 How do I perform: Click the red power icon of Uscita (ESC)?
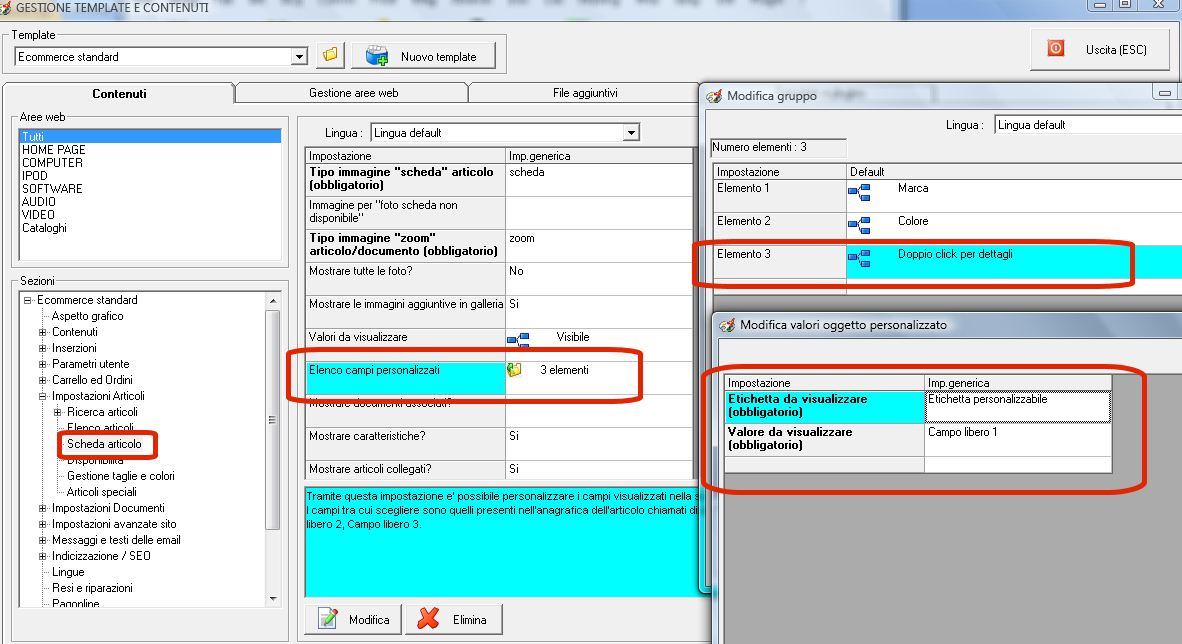point(1055,49)
